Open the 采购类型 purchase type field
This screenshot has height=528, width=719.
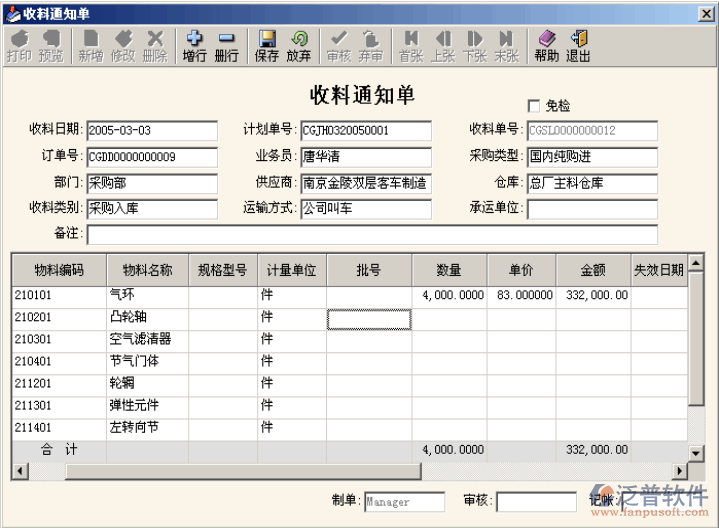[592, 157]
